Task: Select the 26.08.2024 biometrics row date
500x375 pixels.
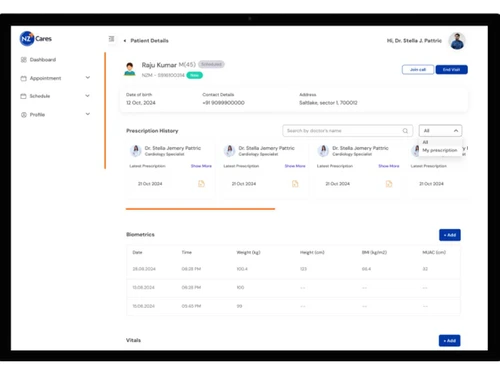Action: point(144,269)
